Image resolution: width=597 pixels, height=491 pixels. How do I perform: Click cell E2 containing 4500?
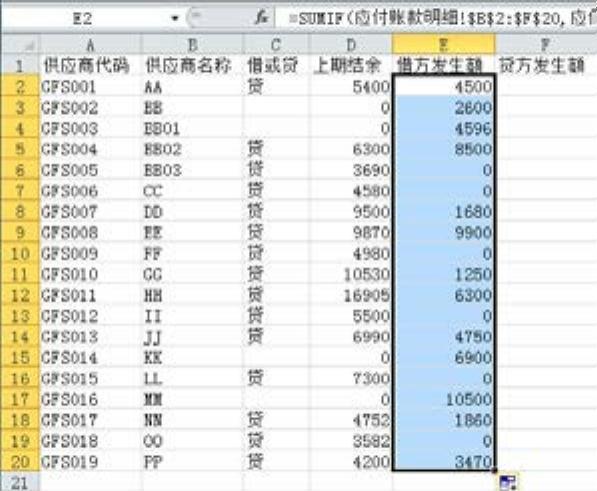tap(444, 87)
